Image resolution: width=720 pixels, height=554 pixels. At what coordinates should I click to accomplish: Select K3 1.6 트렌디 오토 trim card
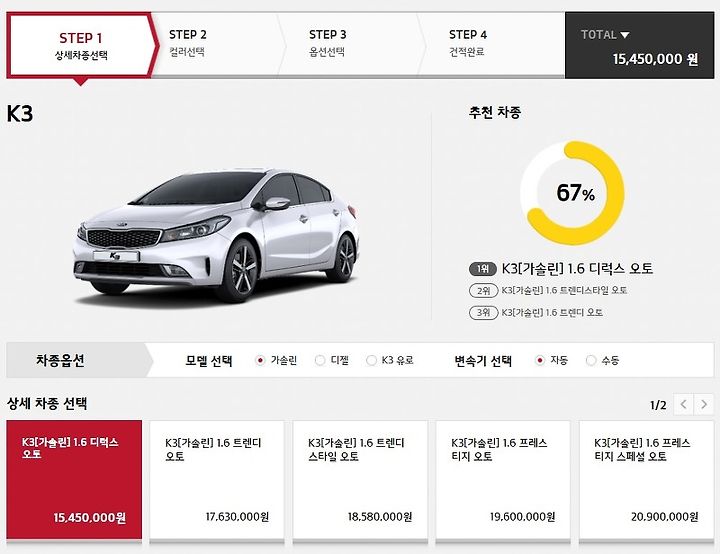pos(217,480)
